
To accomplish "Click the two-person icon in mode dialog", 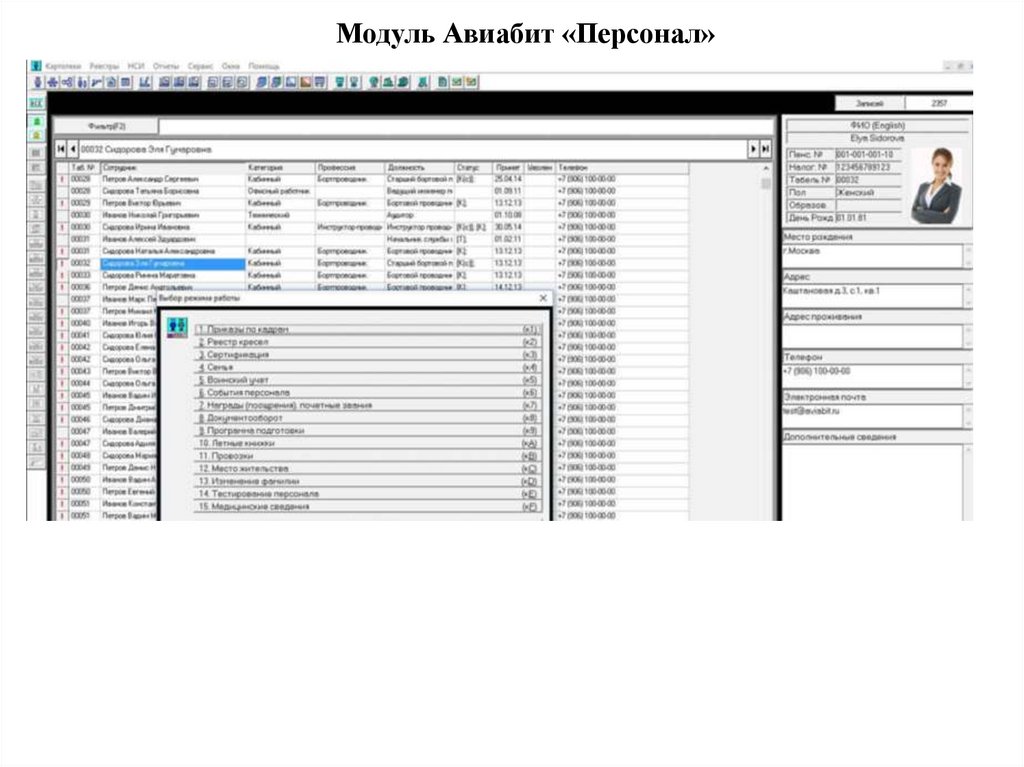I will coord(177,327).
